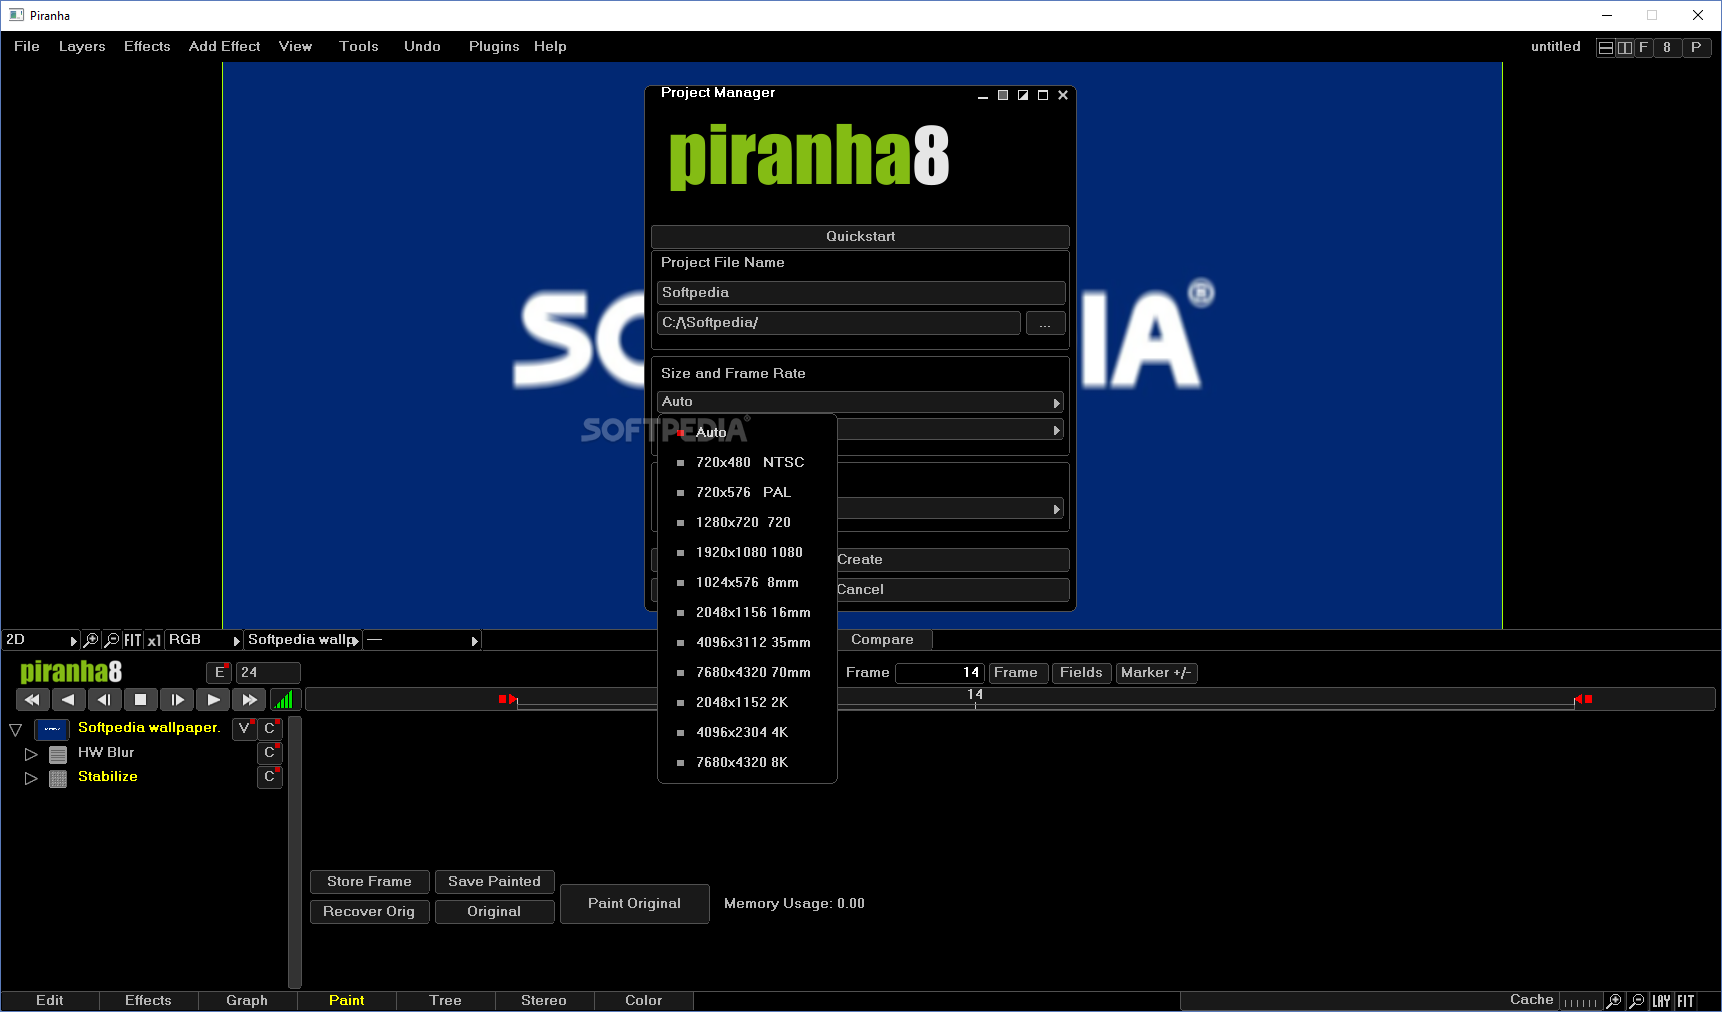Expand the HW Blur effect
The width and height of the screenshot is (1722, 1012).
[31, 754]
